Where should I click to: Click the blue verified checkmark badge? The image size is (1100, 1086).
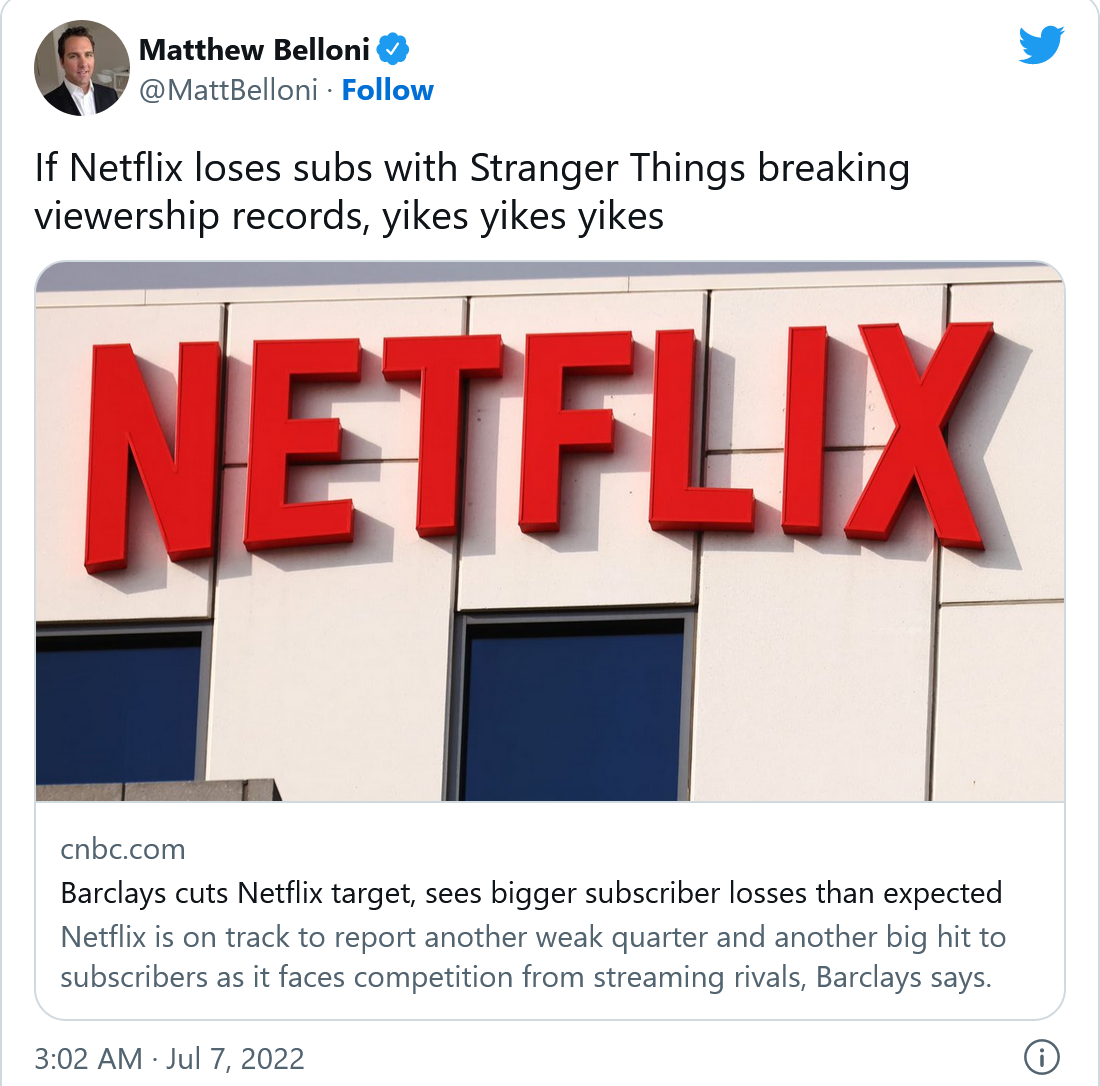point(393,49)
